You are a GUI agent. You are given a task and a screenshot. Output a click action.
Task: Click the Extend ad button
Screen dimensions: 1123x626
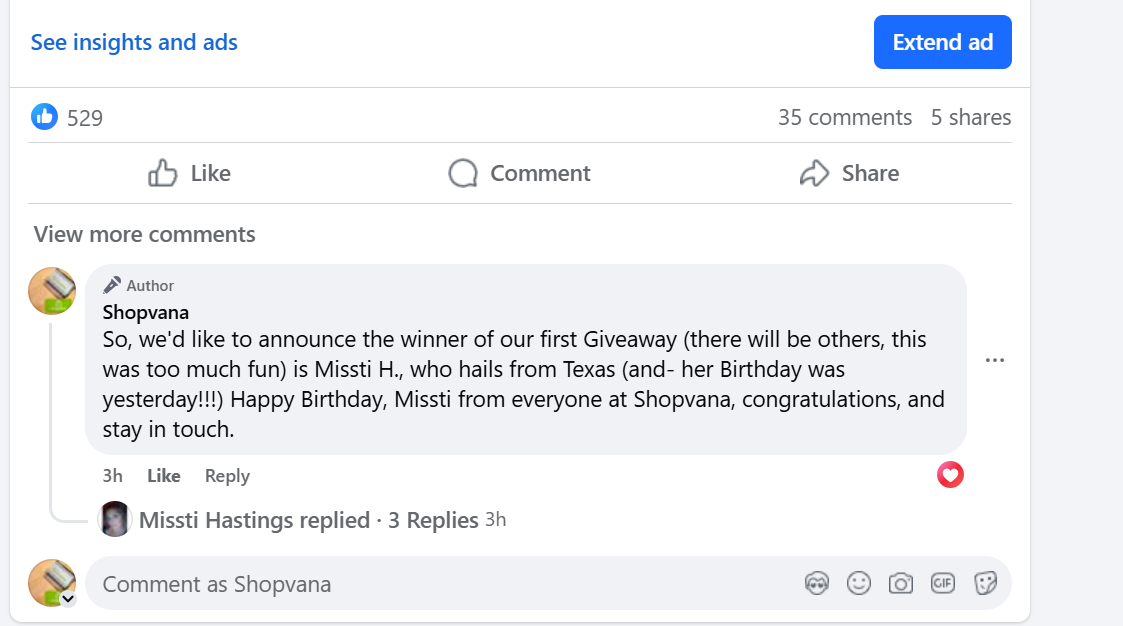tap(942, 42)
